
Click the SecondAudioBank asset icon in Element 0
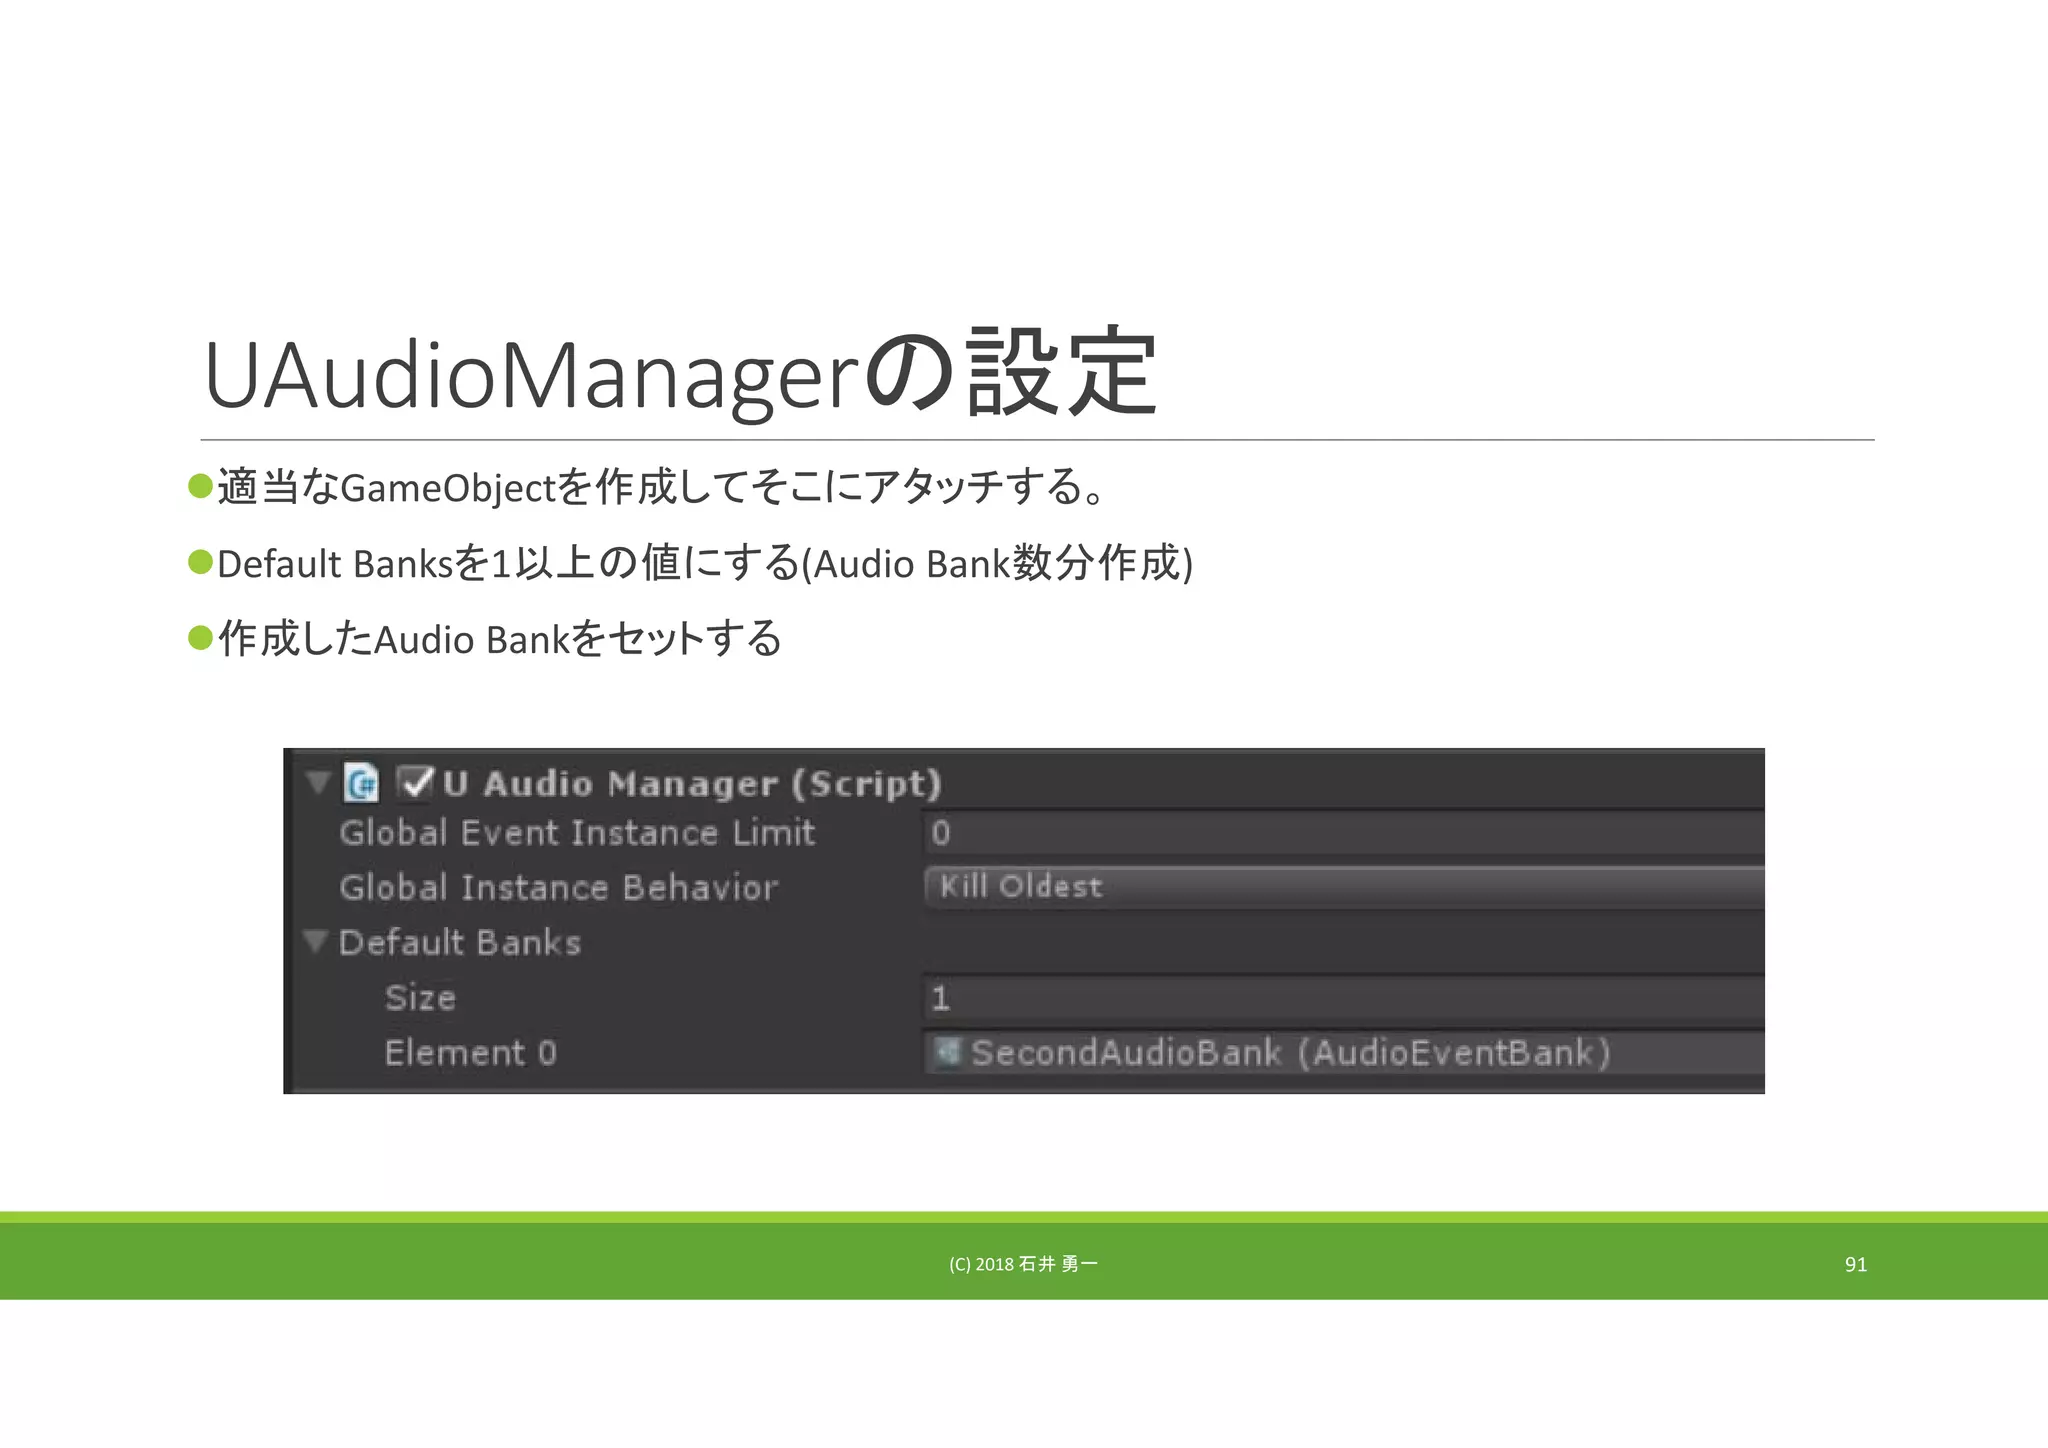point(946,1052)
